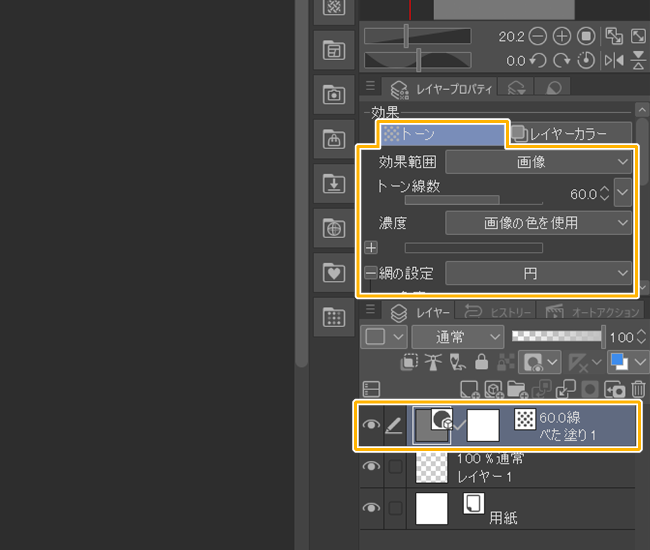
Task: Open 網の設定 dropdown showing 円
Action: point(538,273)
